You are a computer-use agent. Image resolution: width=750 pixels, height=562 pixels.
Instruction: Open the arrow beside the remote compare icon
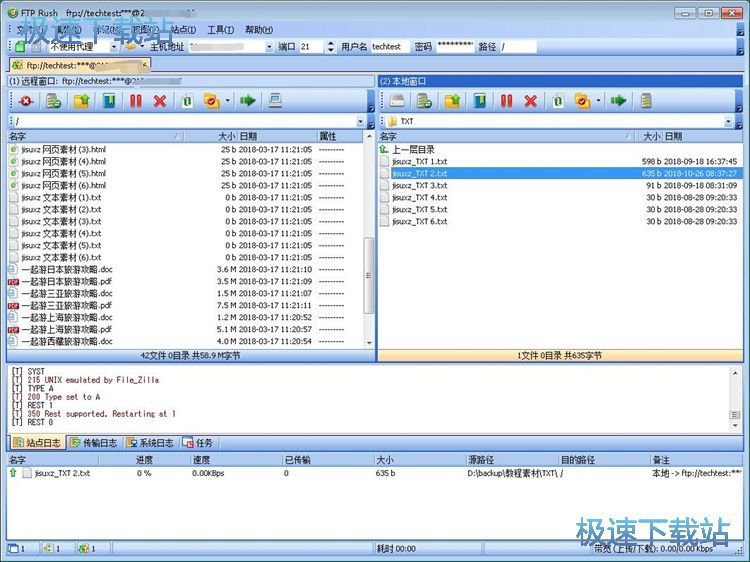(x=228, y=101)
